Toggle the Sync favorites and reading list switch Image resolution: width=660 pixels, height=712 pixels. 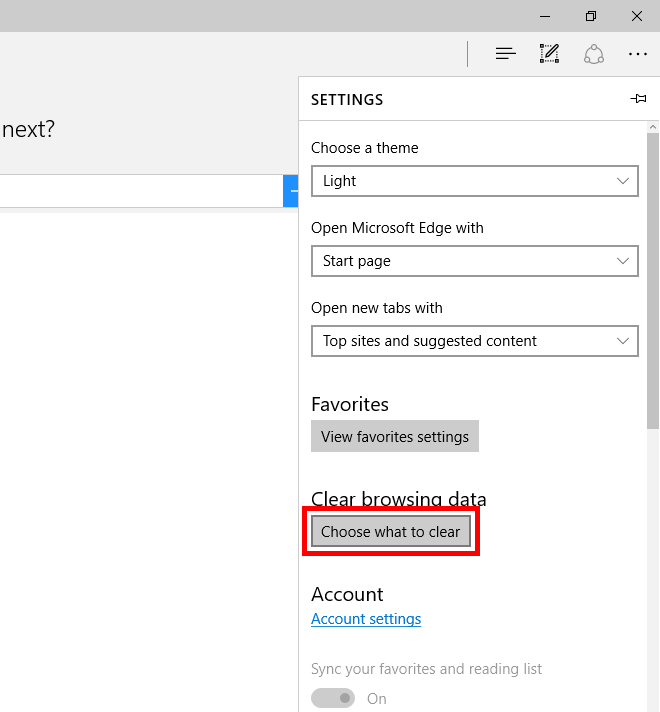tap(333, 698)
